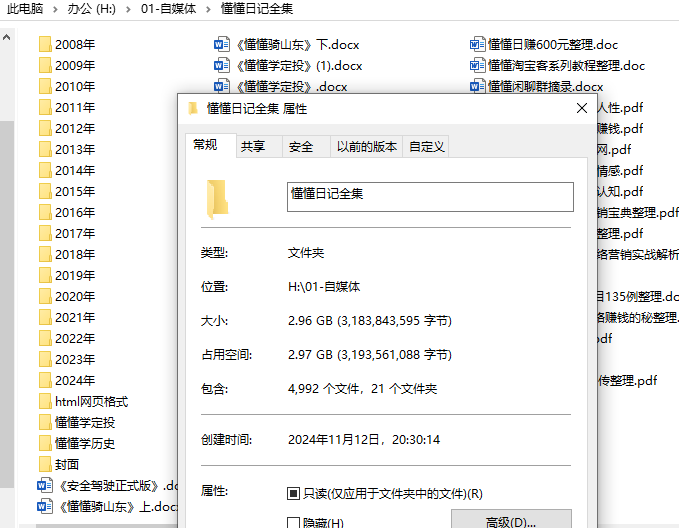This screenshot has width=679, height=528.
Task: Open the 安全 tab in properties
Action: click(x=301, y=146)
